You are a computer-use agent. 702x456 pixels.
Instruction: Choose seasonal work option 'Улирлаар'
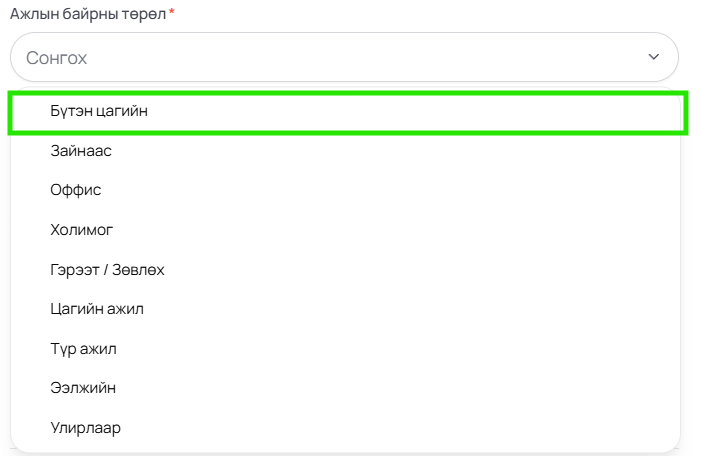345,428
